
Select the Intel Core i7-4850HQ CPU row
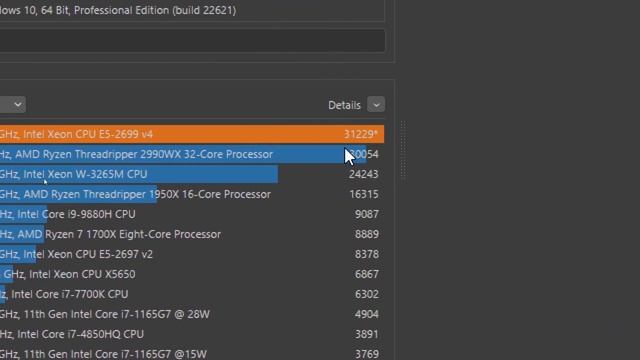[192, 334]
